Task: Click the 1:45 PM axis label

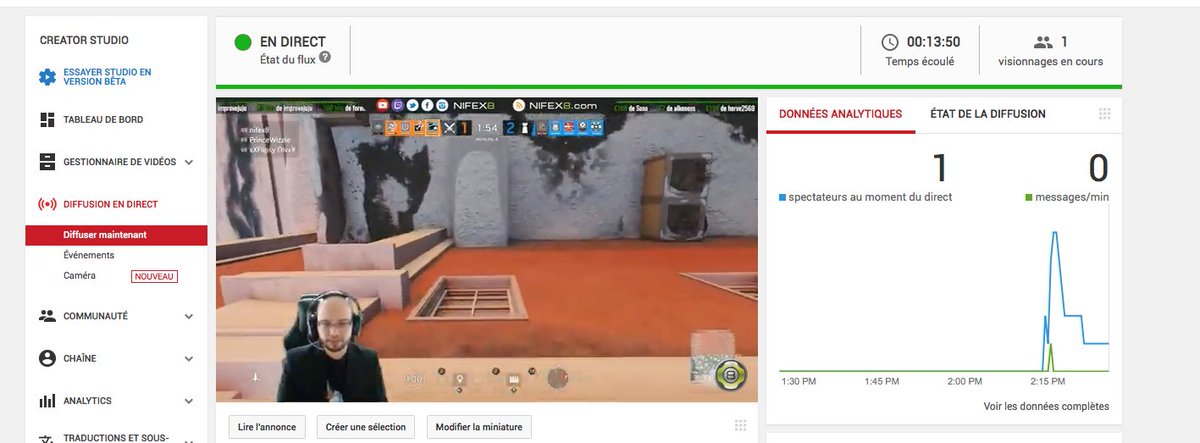Action: (881, 381)
